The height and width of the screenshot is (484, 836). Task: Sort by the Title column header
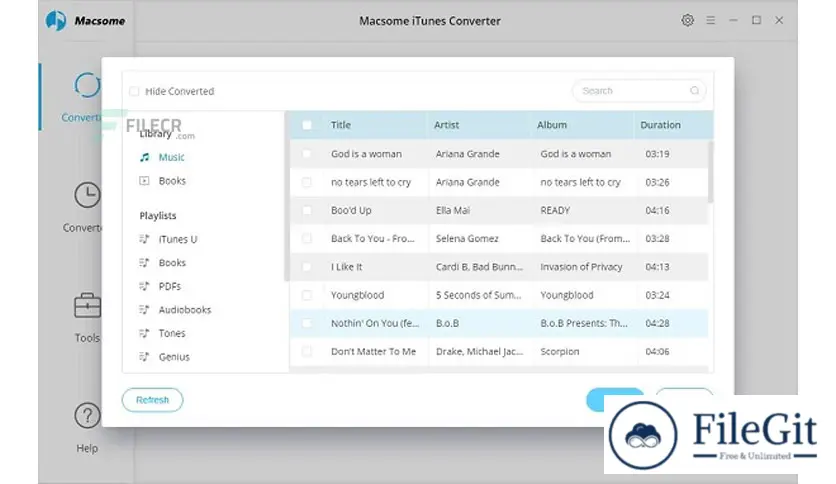341,125
